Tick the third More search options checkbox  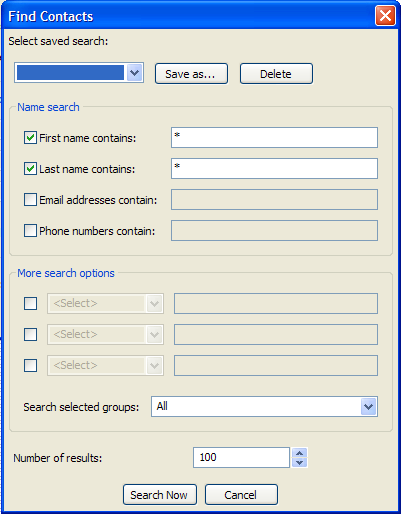pyautogui.click(x=30, y=365)
